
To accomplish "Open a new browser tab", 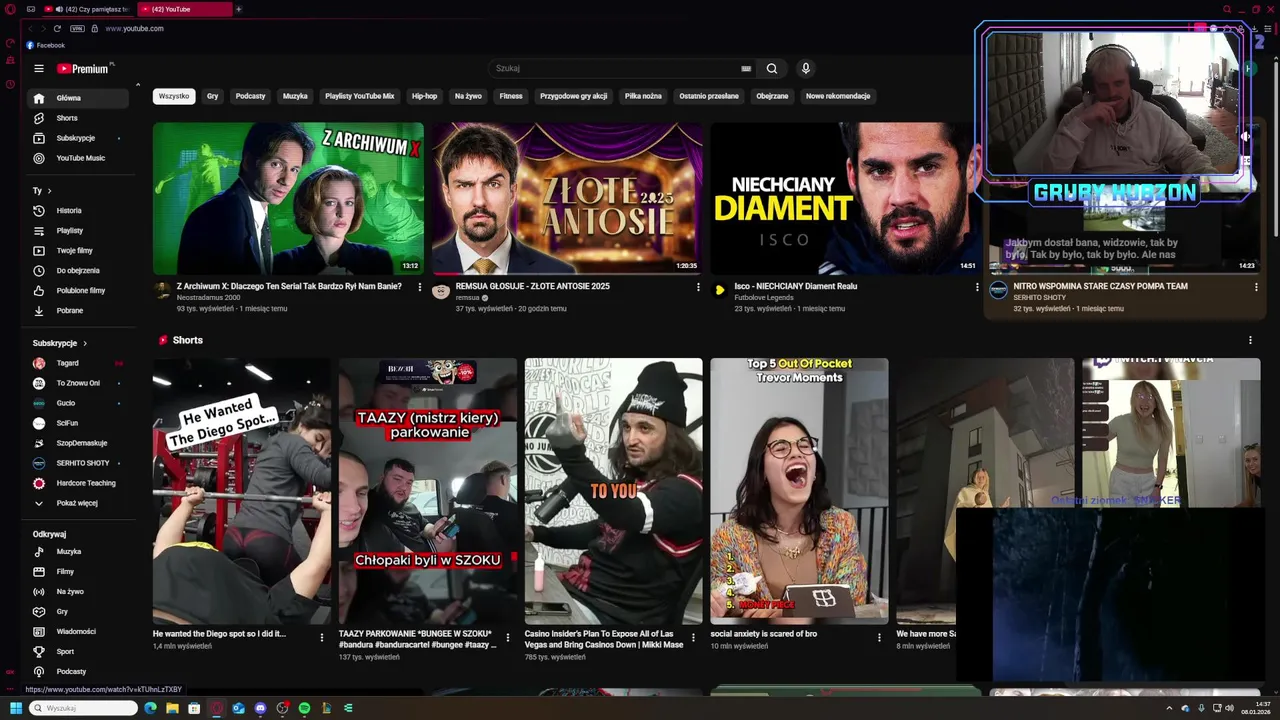I will pyautogui.click(x=238, y=9).
